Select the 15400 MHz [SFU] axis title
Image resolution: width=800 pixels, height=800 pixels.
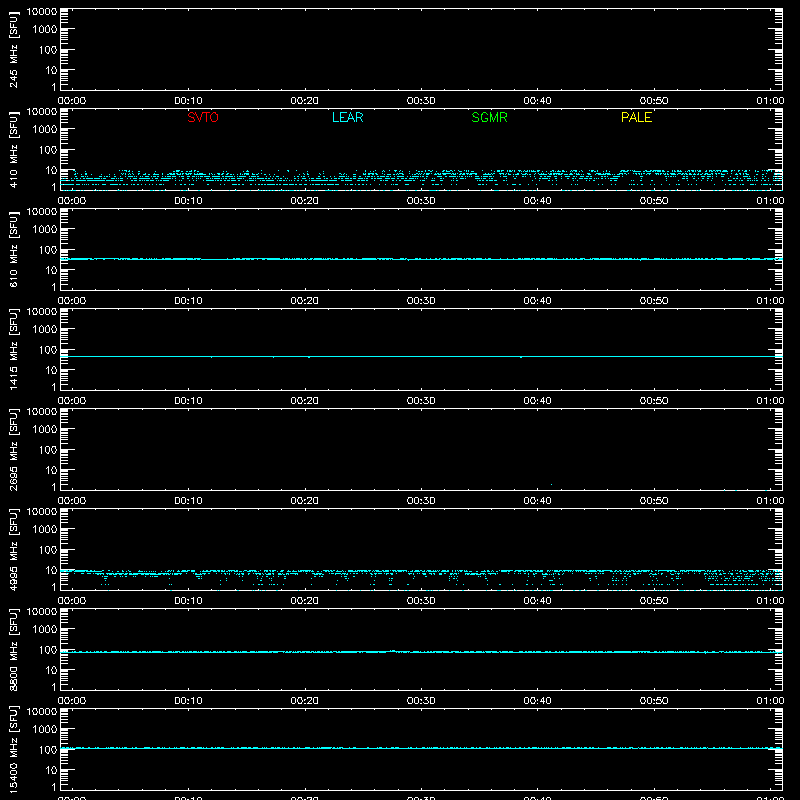[x=13, y=750]
